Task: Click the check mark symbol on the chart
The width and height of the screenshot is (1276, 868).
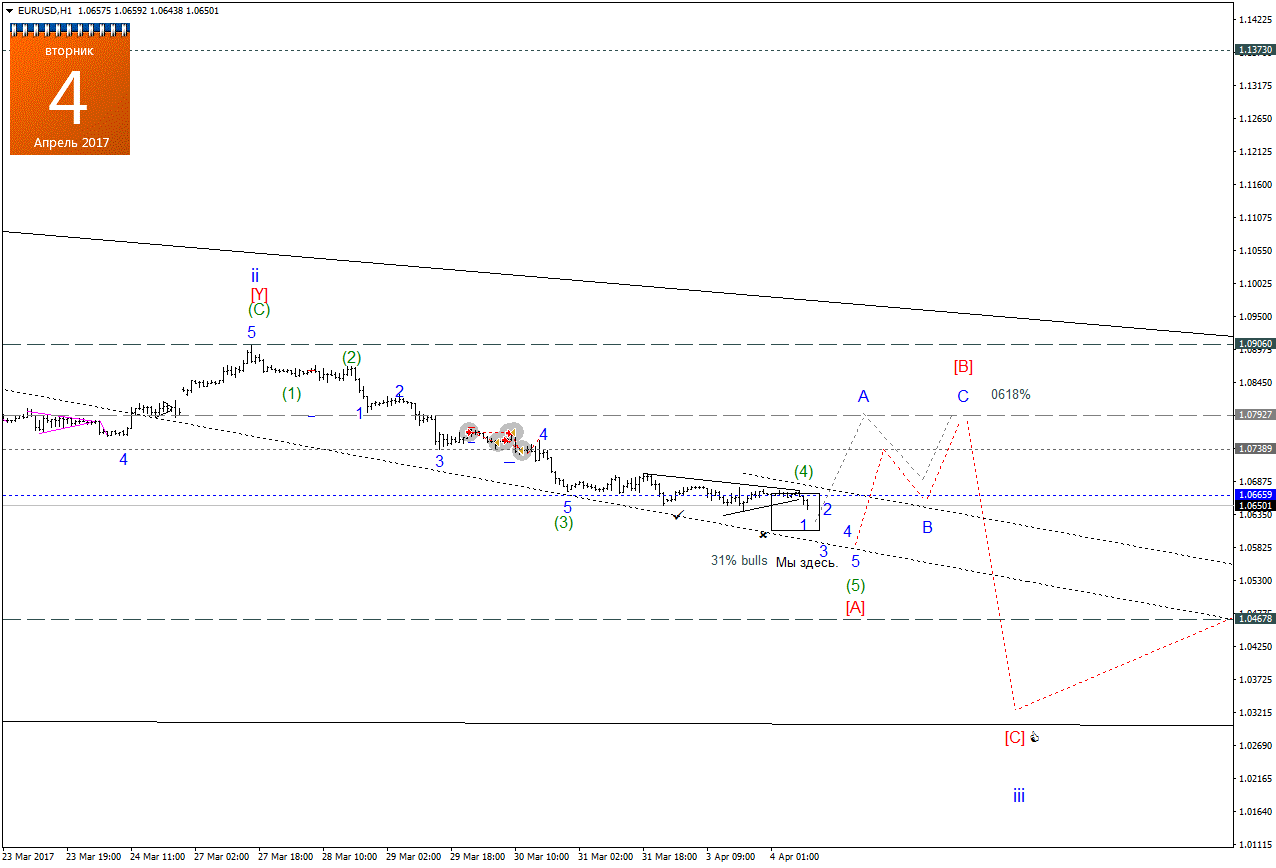Action: point(679,514)
